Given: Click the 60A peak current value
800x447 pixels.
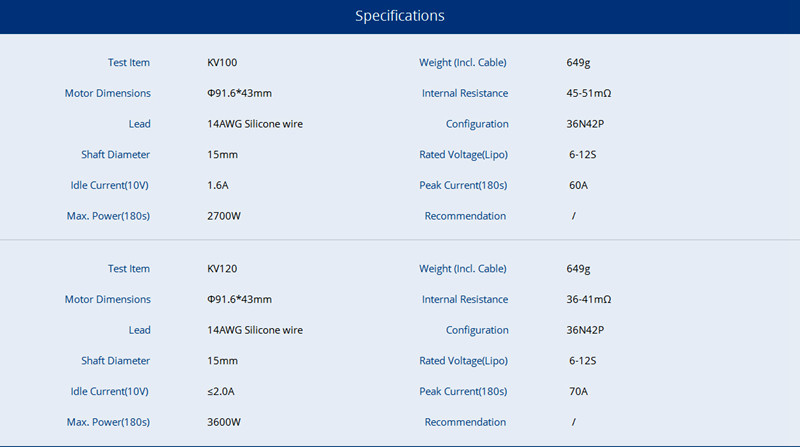Looking at the screenshot, I should [578, 186].
